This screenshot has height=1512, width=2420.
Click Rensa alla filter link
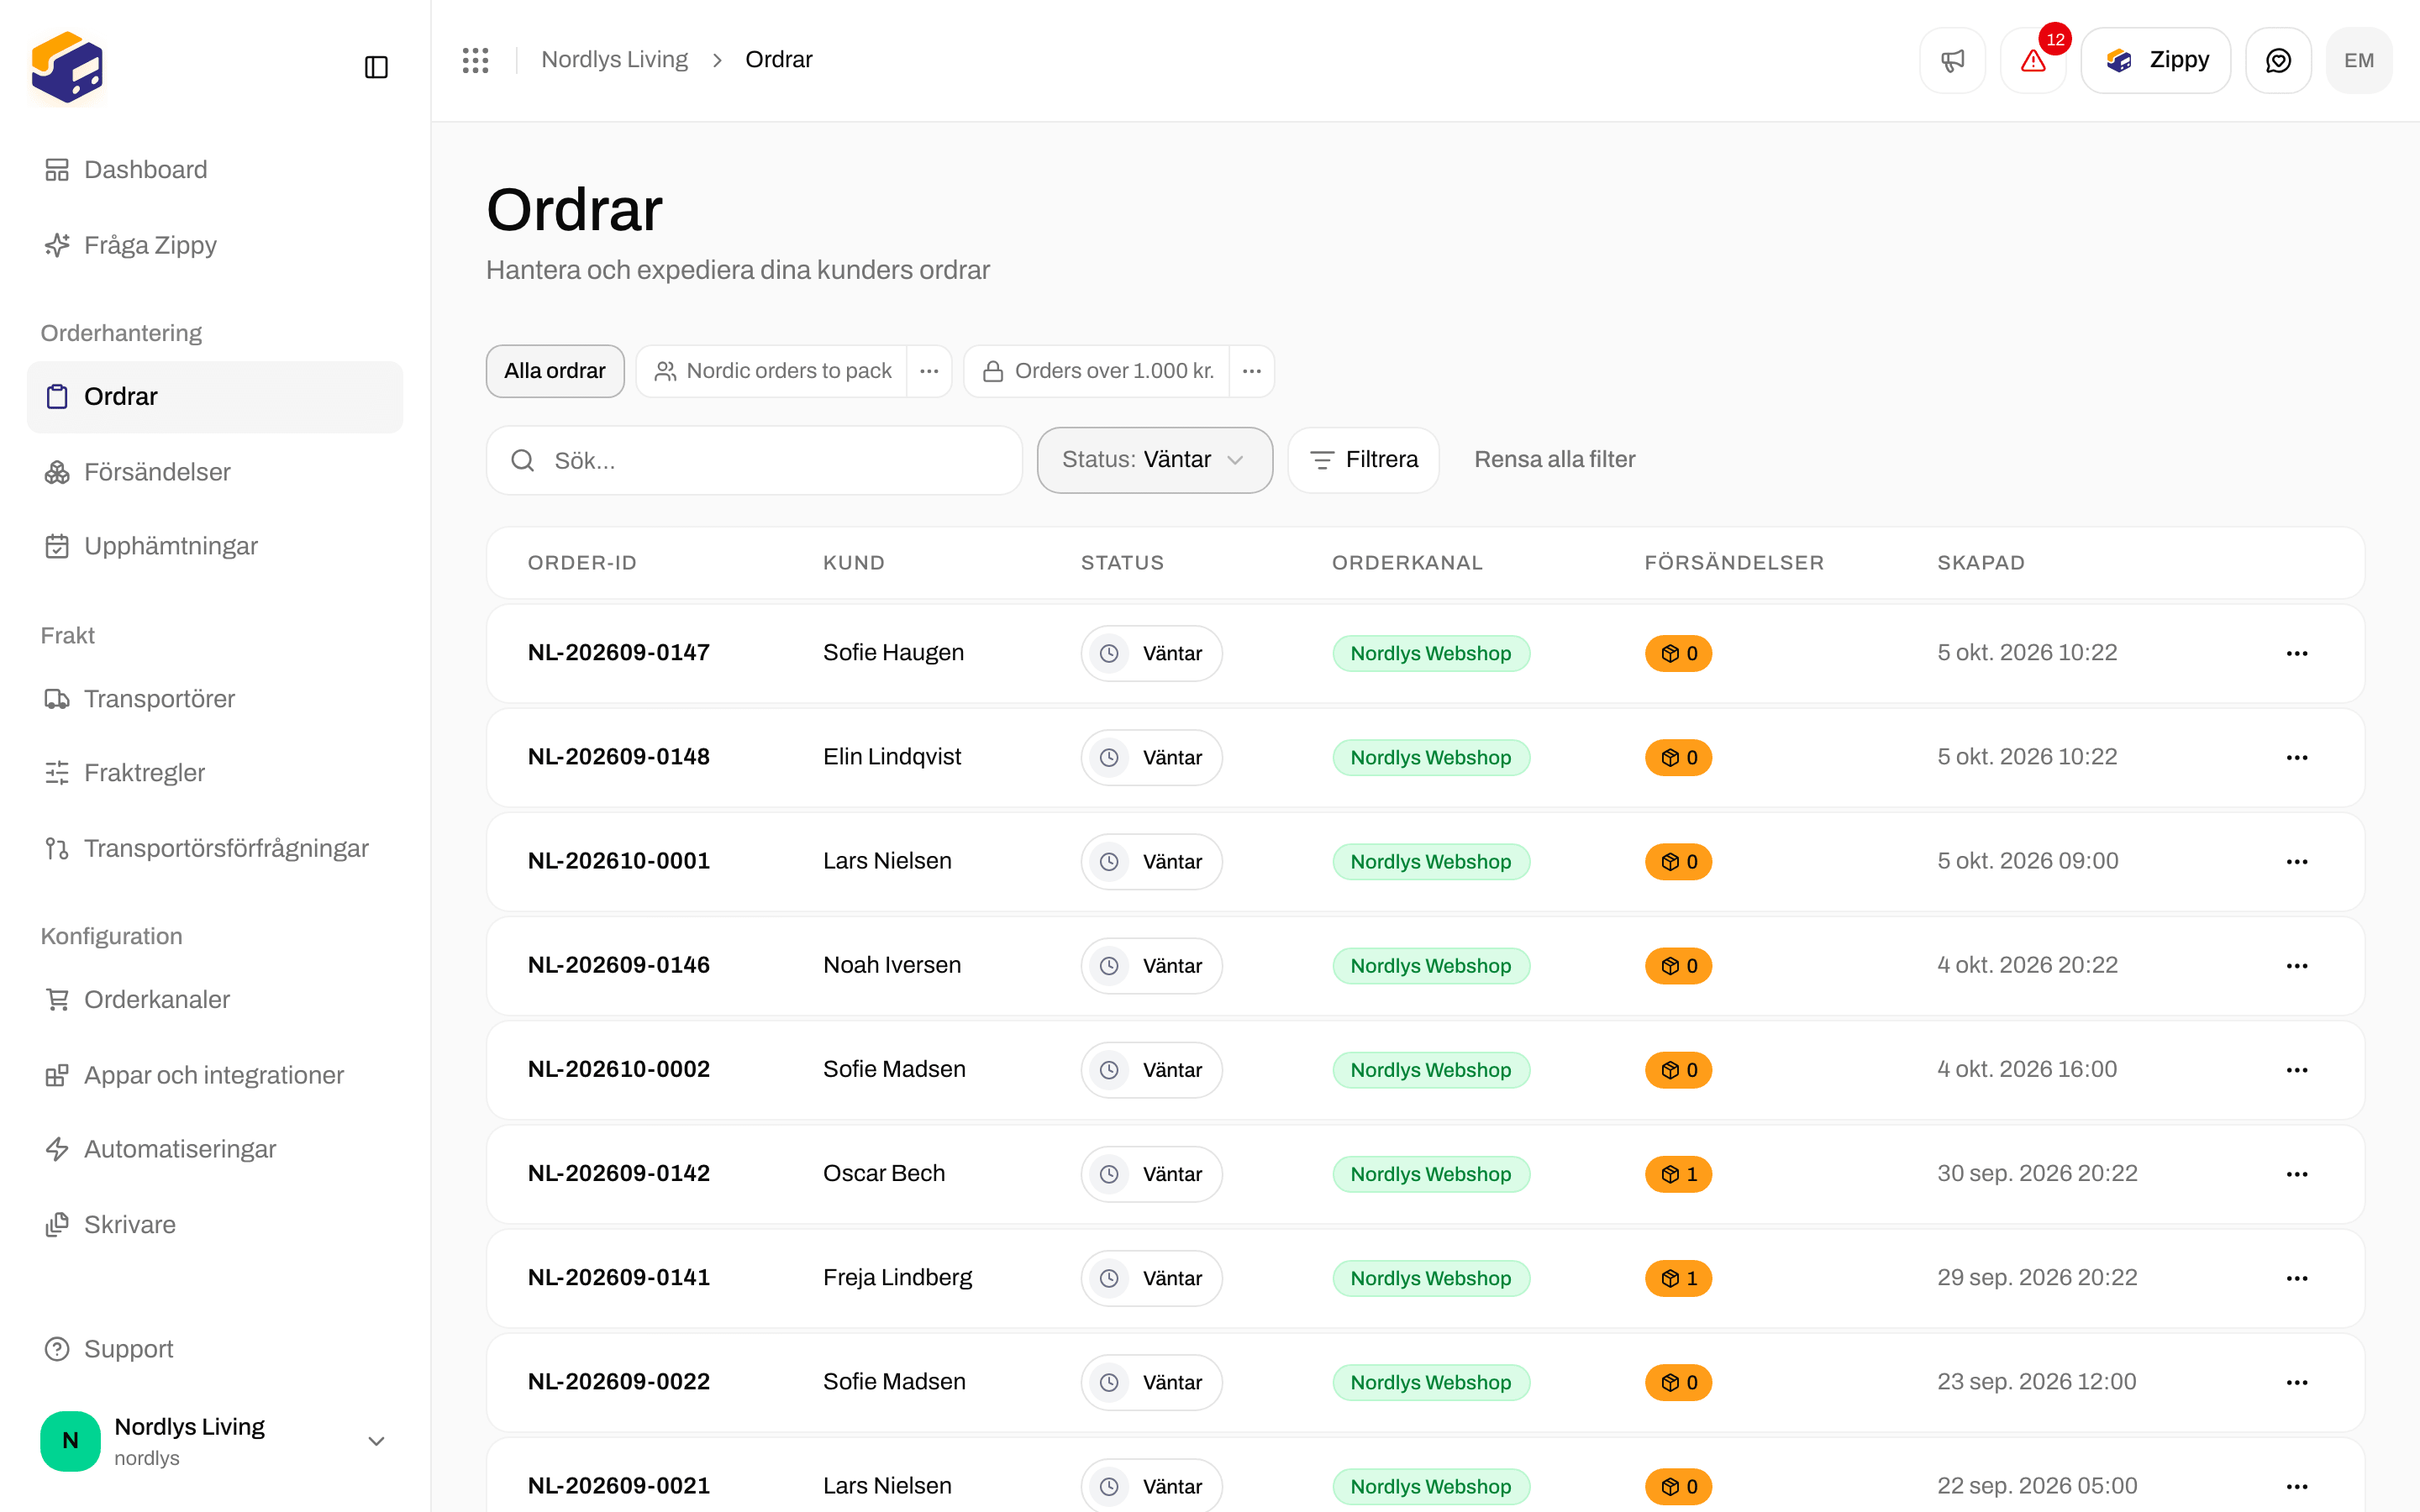click(1554, 460)
